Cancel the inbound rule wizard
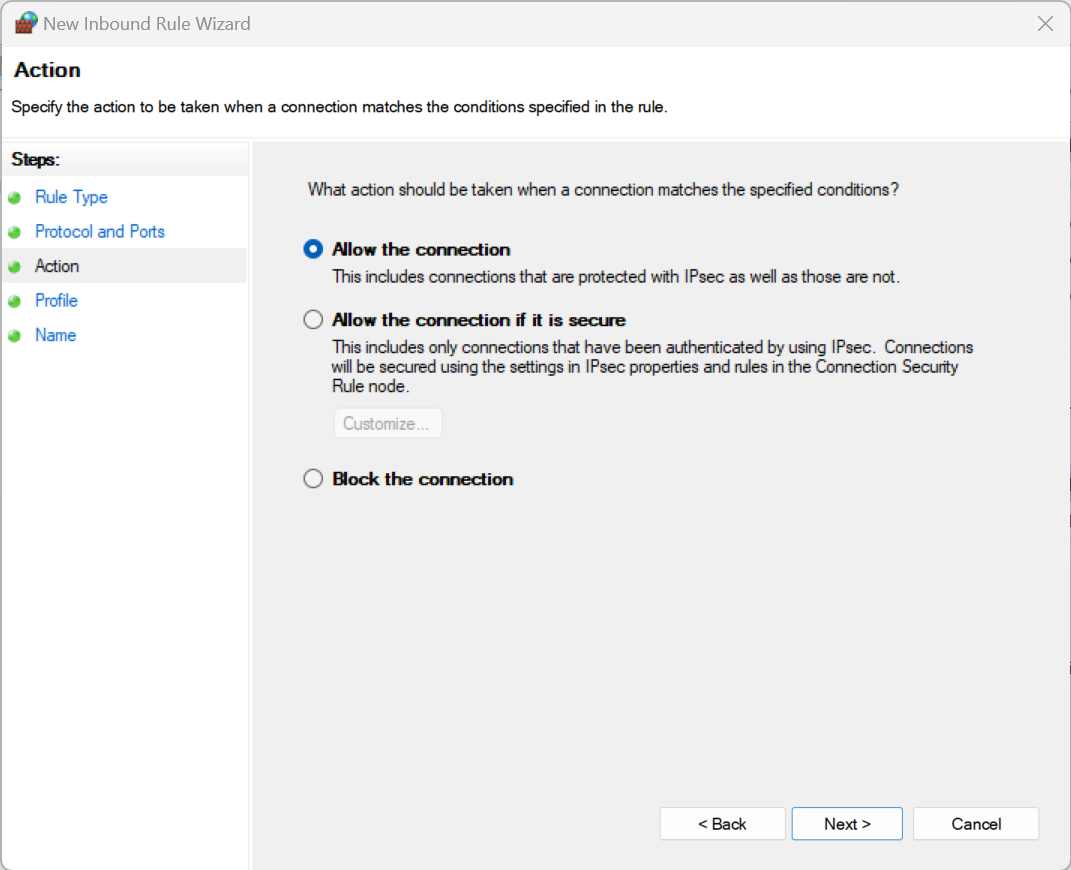The image size is (1071, 870). click(976, 824)
